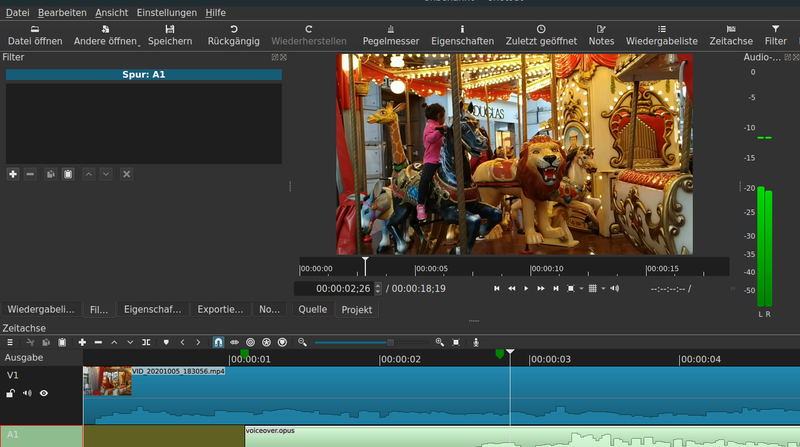The width and height of the screenshot is (800, 447).
Task: Mute the V1 track audio
Action: [27, 393]
